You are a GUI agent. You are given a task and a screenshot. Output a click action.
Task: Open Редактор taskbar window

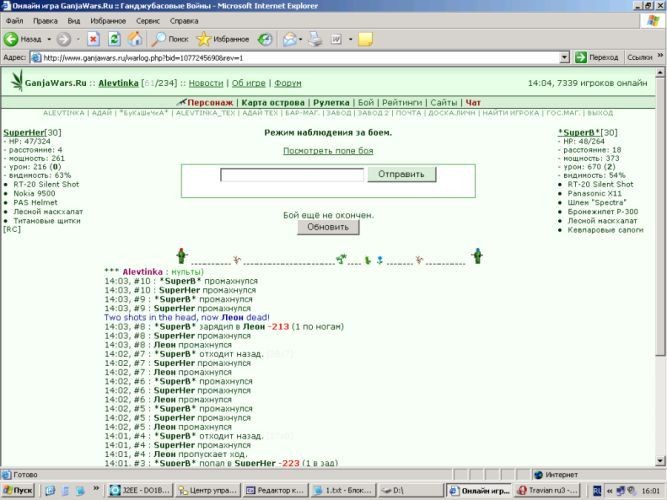pos(276,491)
